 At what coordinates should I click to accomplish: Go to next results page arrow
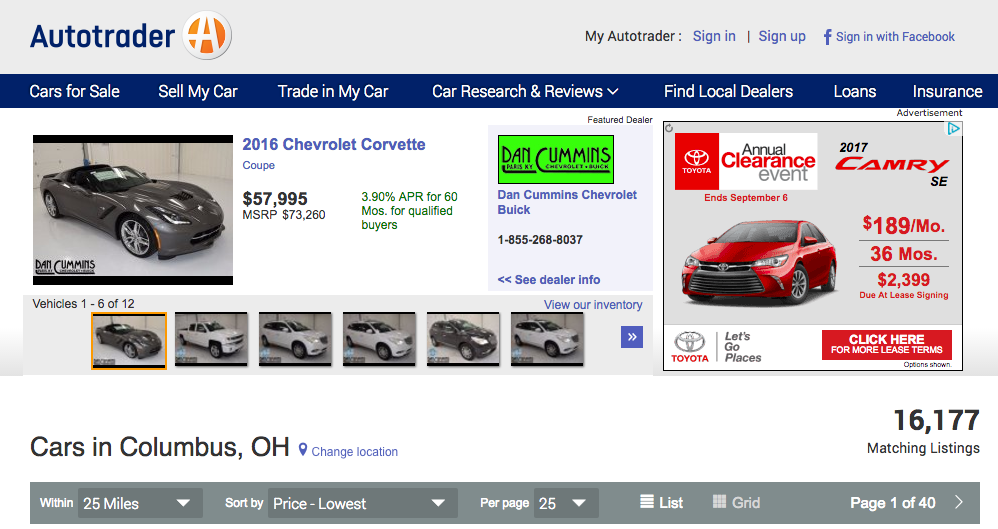pyautogui.click(x=959, y=502)
